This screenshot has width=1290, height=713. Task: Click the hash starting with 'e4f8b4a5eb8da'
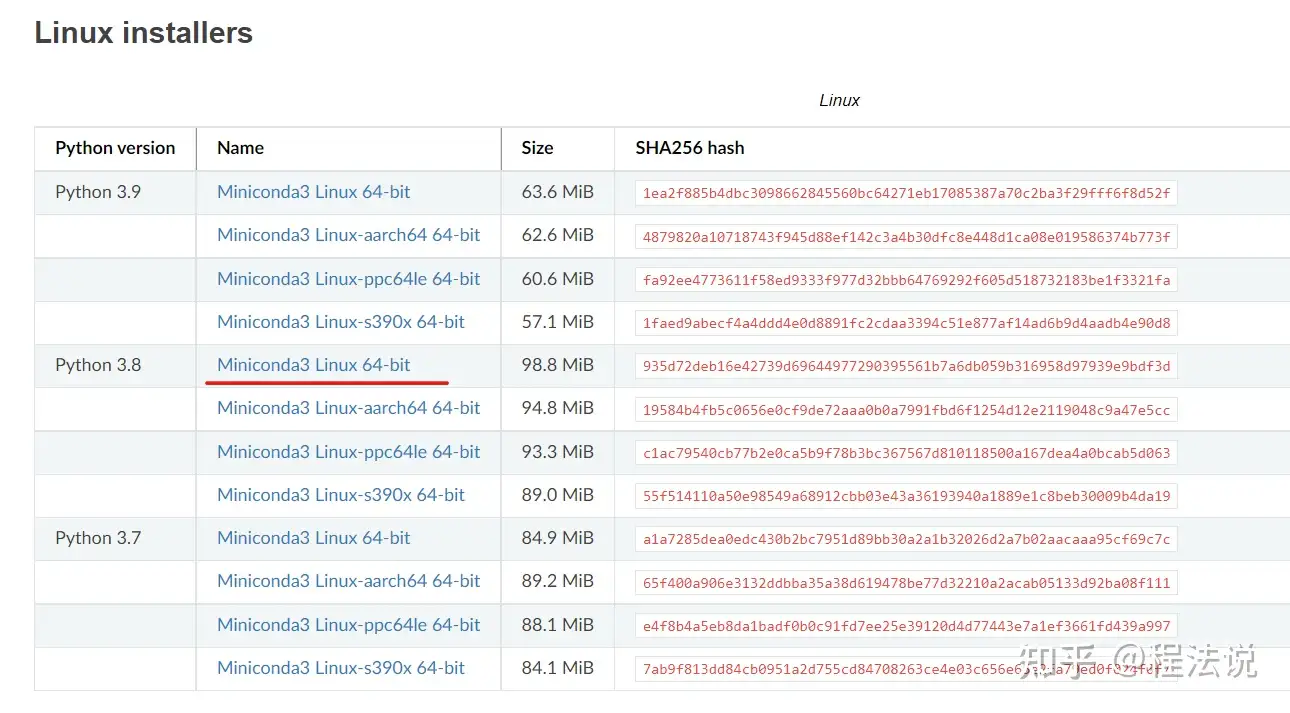(x=906, y=626)
